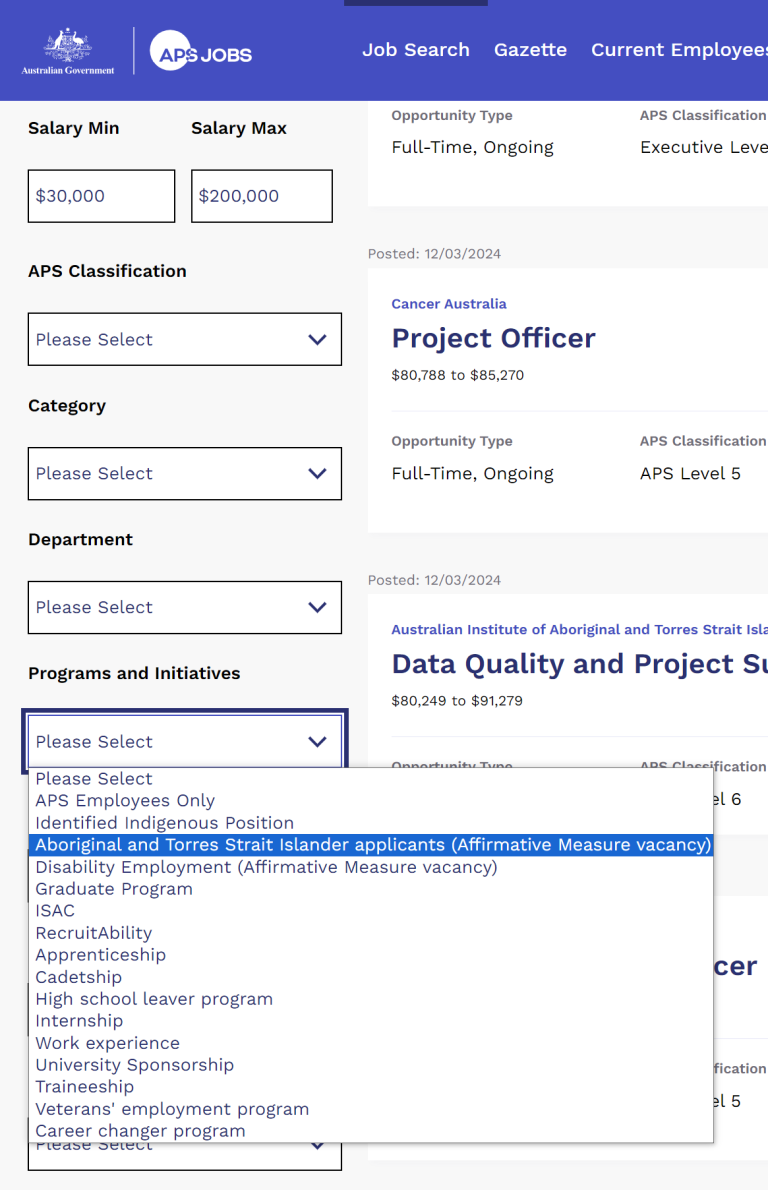The height and width of the screenshot is (1190, 768).
Task: Select 'Disability Employment (Affirmative Measure vacancy)' option
Action: tap(370, 867)
